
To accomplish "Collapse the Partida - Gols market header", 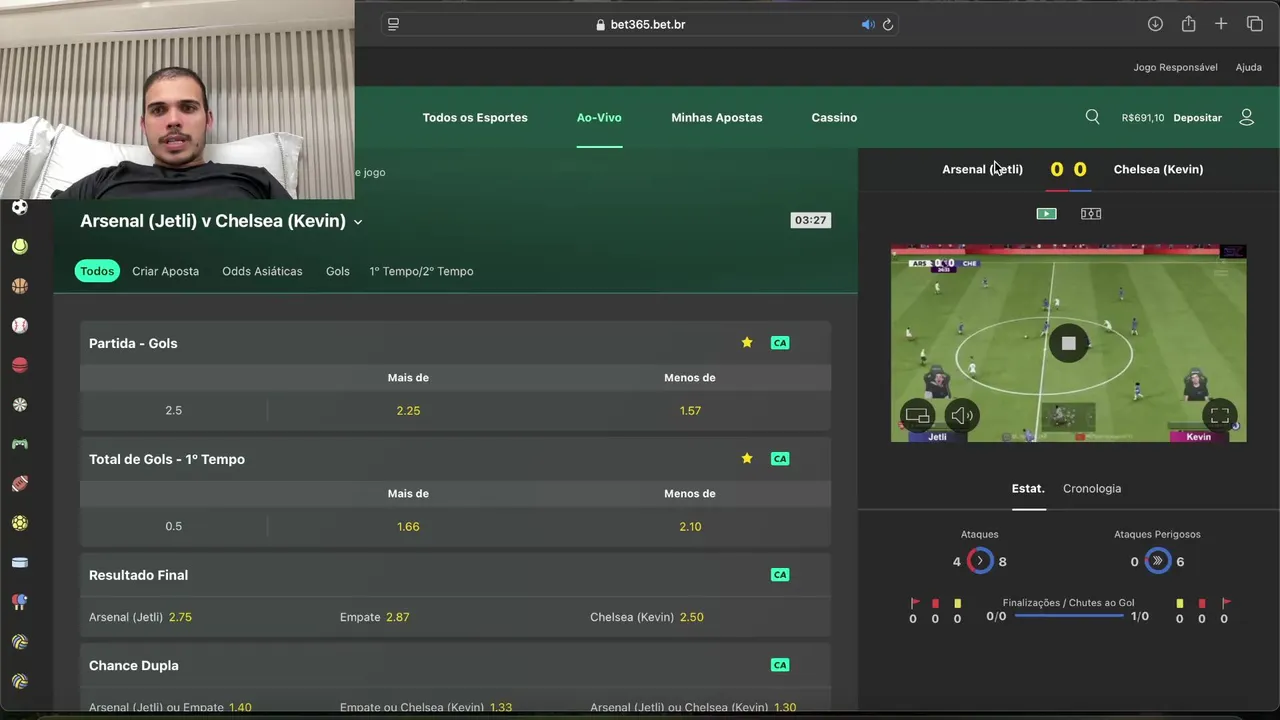I will [x=455, y=343].
